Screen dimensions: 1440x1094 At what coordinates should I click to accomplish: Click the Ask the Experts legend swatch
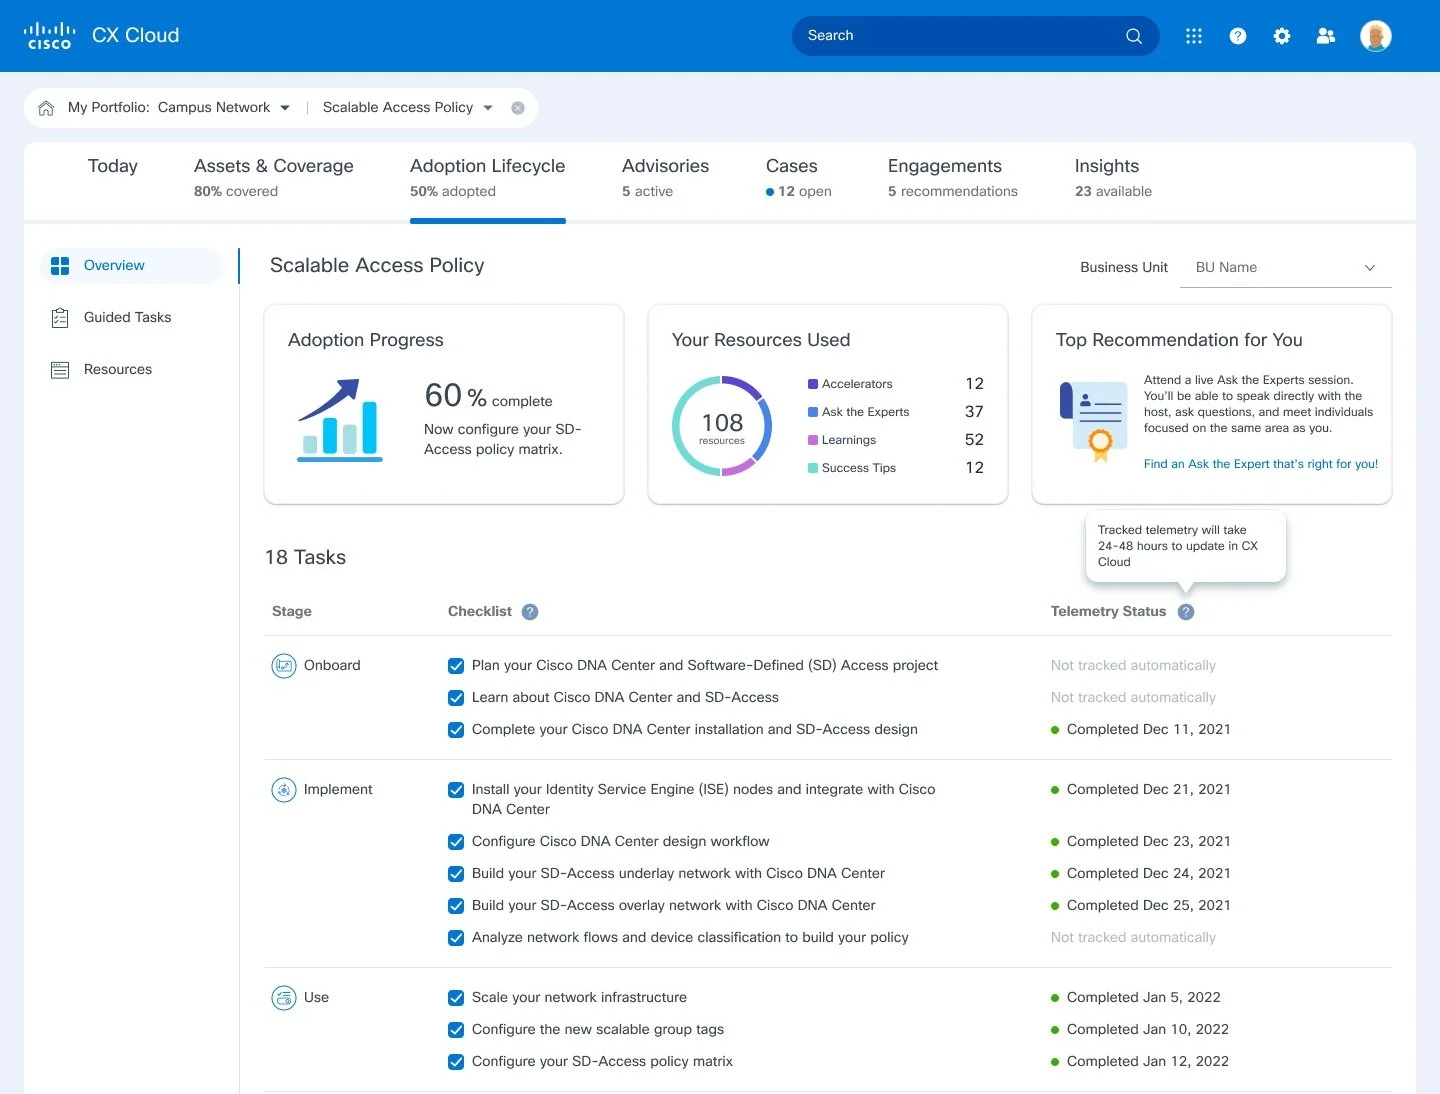click(813, 412)
